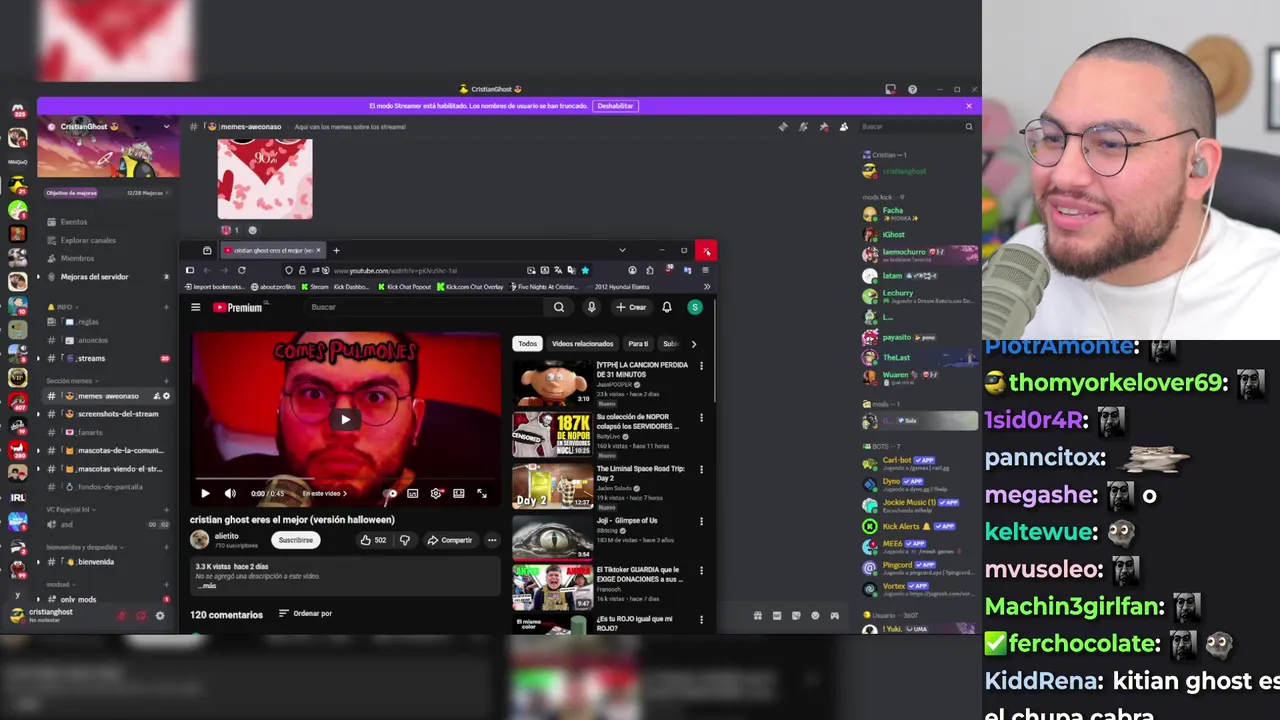Screen dimensions: 1280x720
Task: Focus the Discord Buscar search box
Action: click(917, 127)
